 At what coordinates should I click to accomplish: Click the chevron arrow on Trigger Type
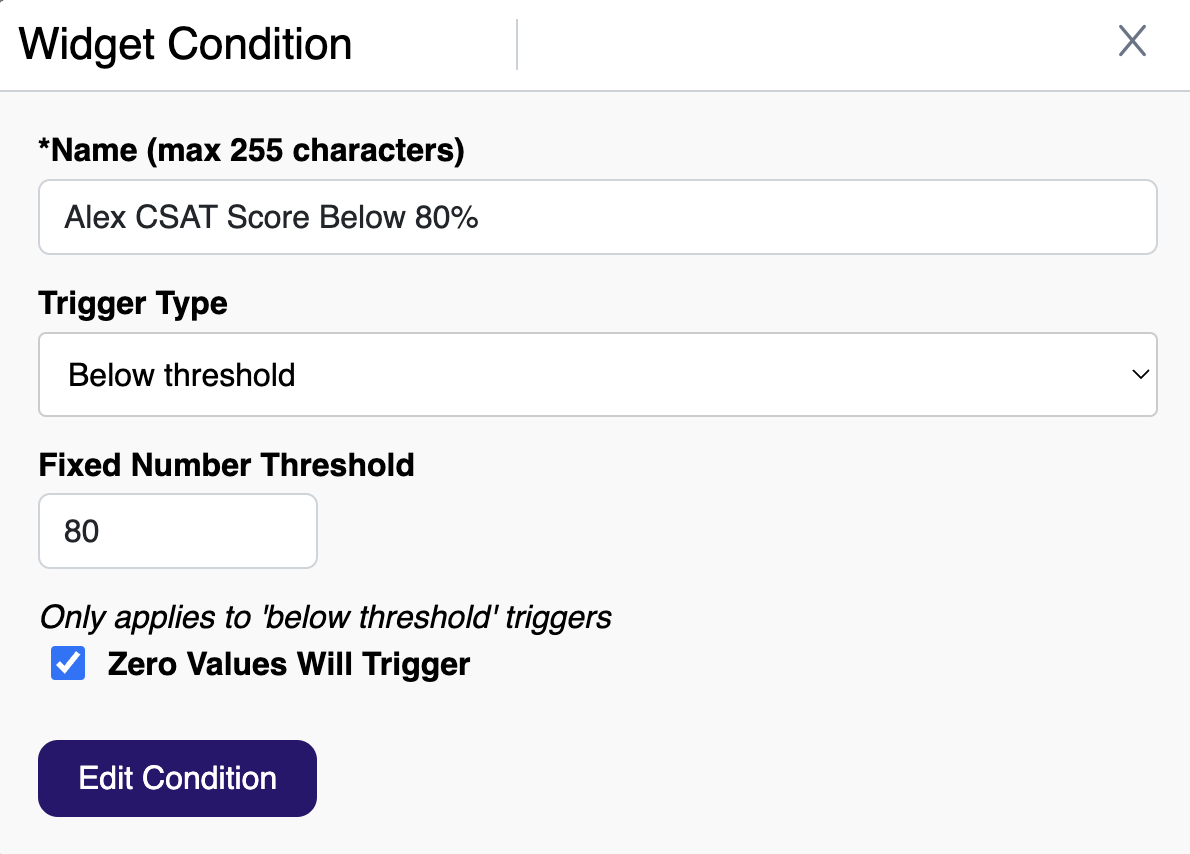point(1139,375)
